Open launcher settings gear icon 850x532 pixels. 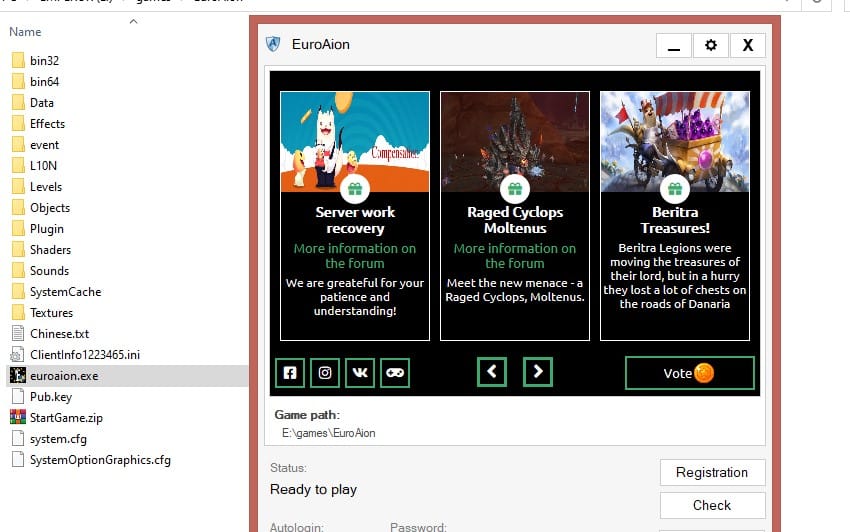(x=710, y=45)
